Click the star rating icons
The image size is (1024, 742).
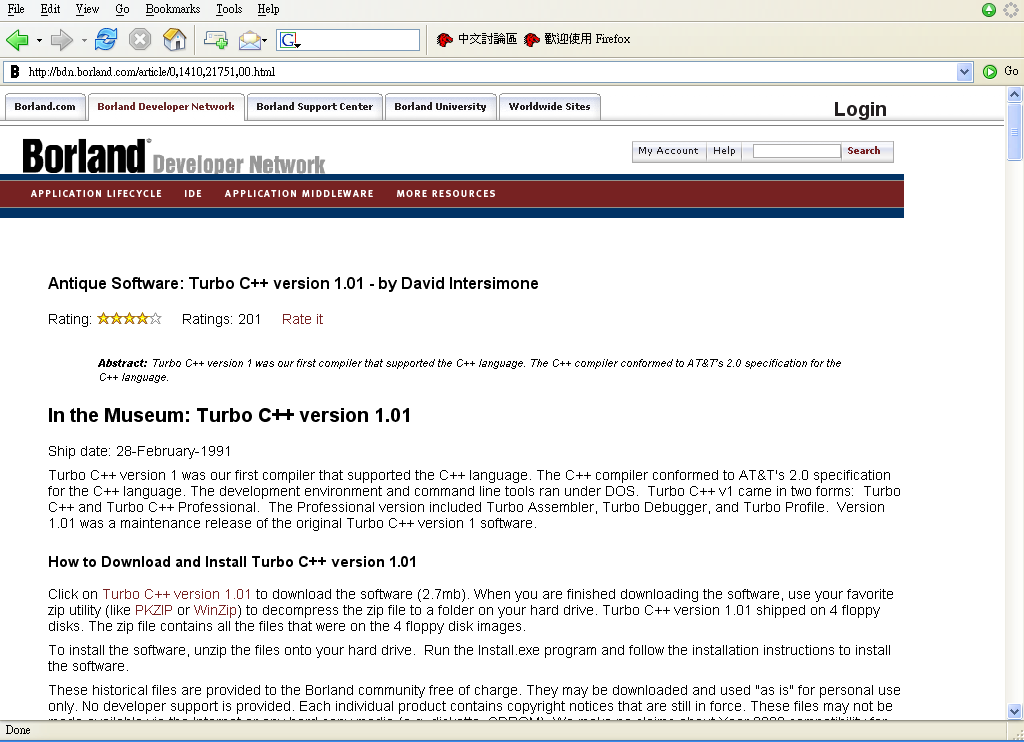tap(129, 319)
